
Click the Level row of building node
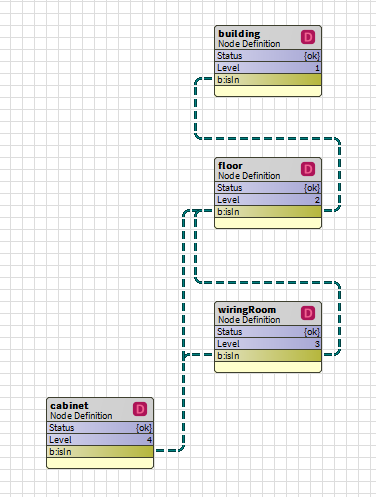[268, 68]
